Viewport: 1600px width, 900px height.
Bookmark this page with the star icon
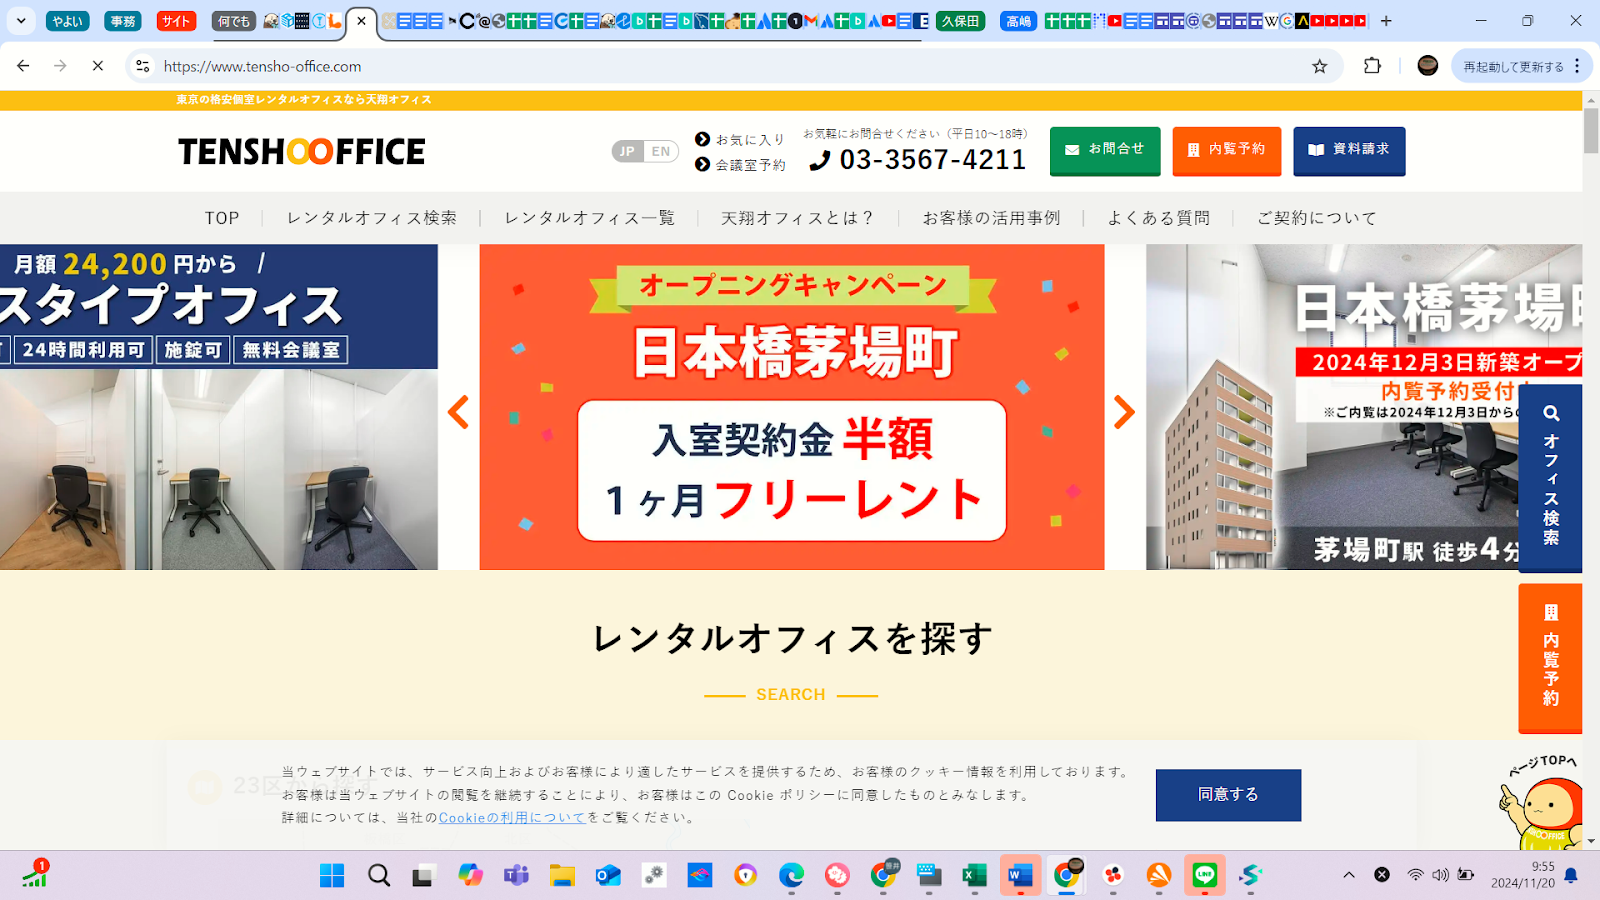1320,66
